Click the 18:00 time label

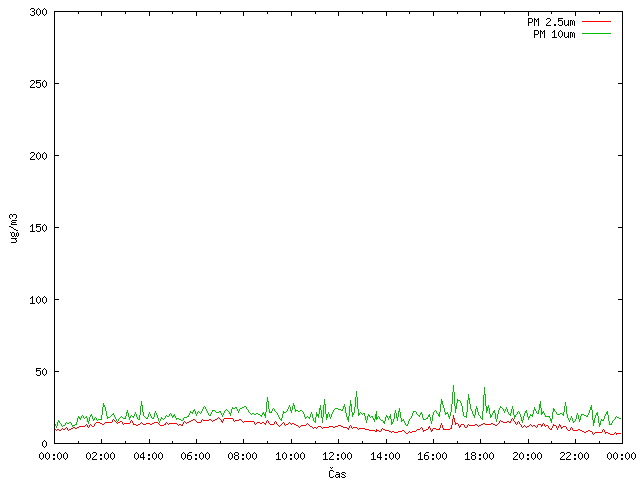(x=480, y=456)
